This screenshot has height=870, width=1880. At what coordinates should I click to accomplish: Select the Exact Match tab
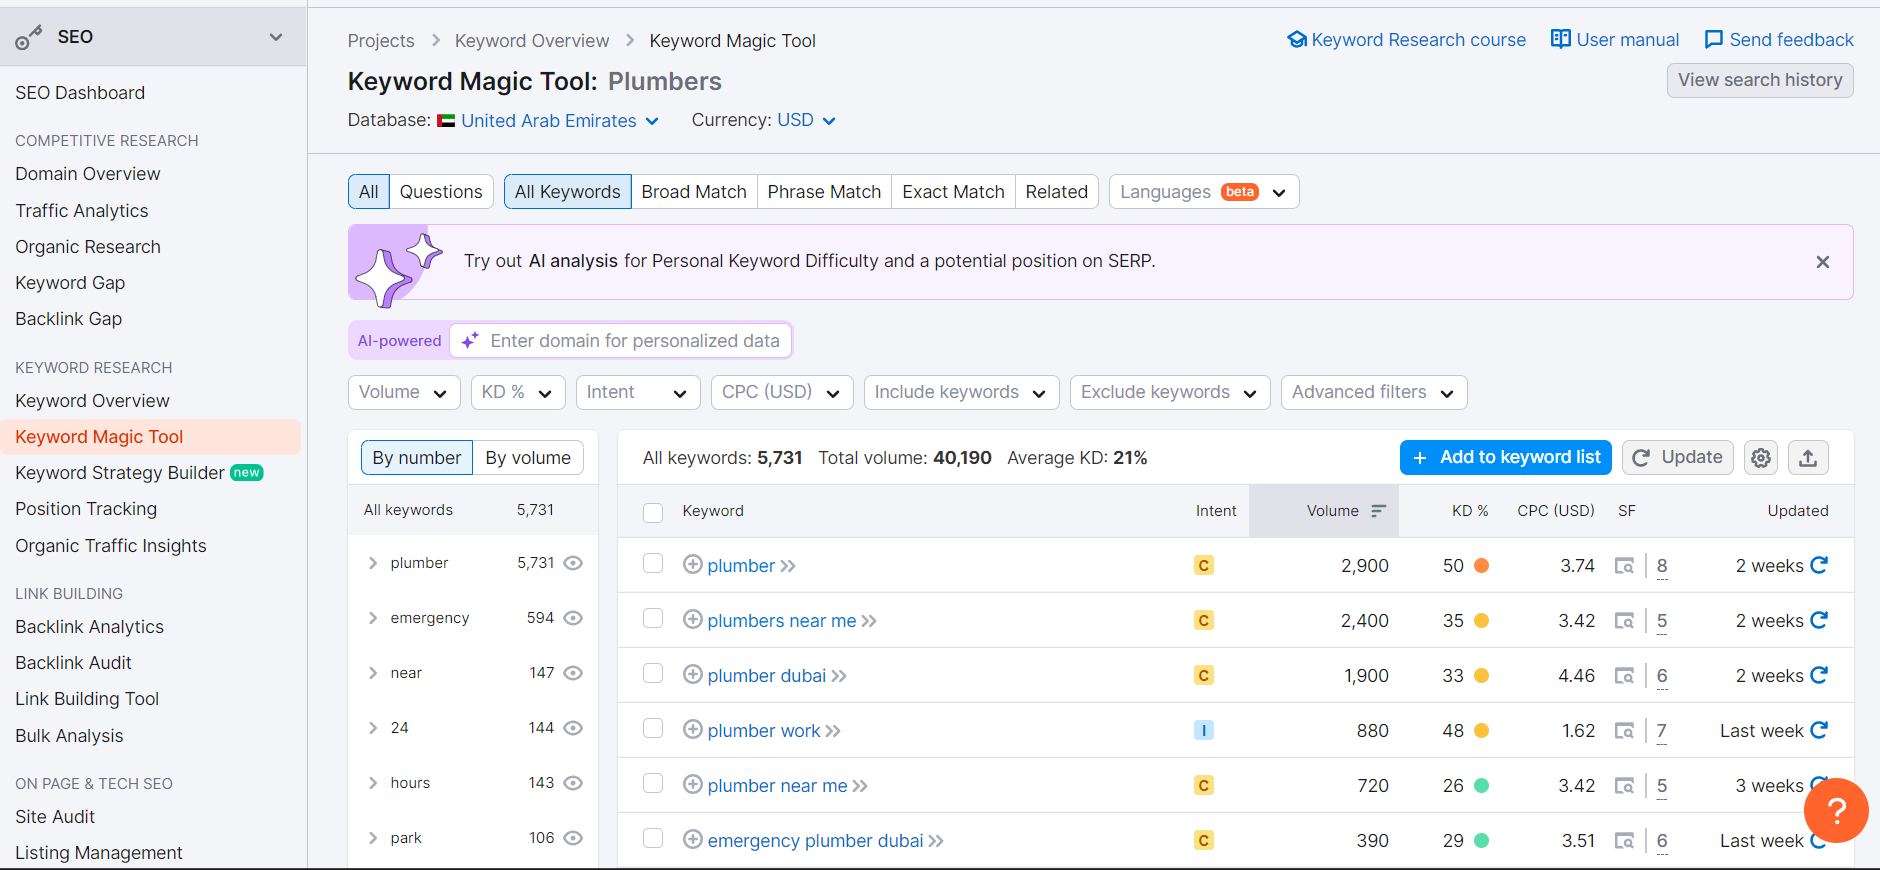(x=953, y=192)
